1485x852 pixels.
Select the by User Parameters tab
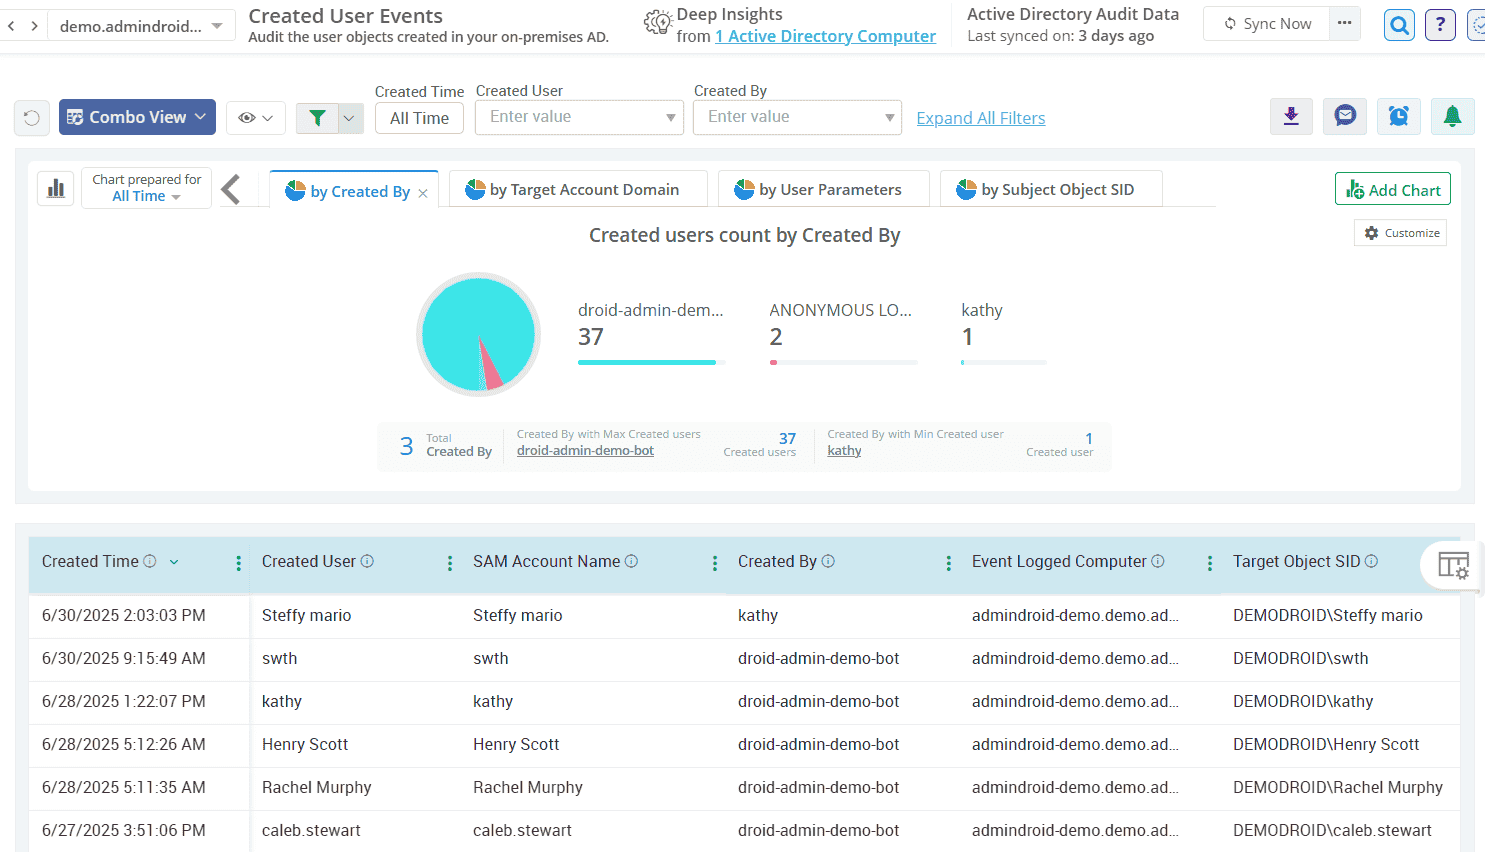[823, 190]
